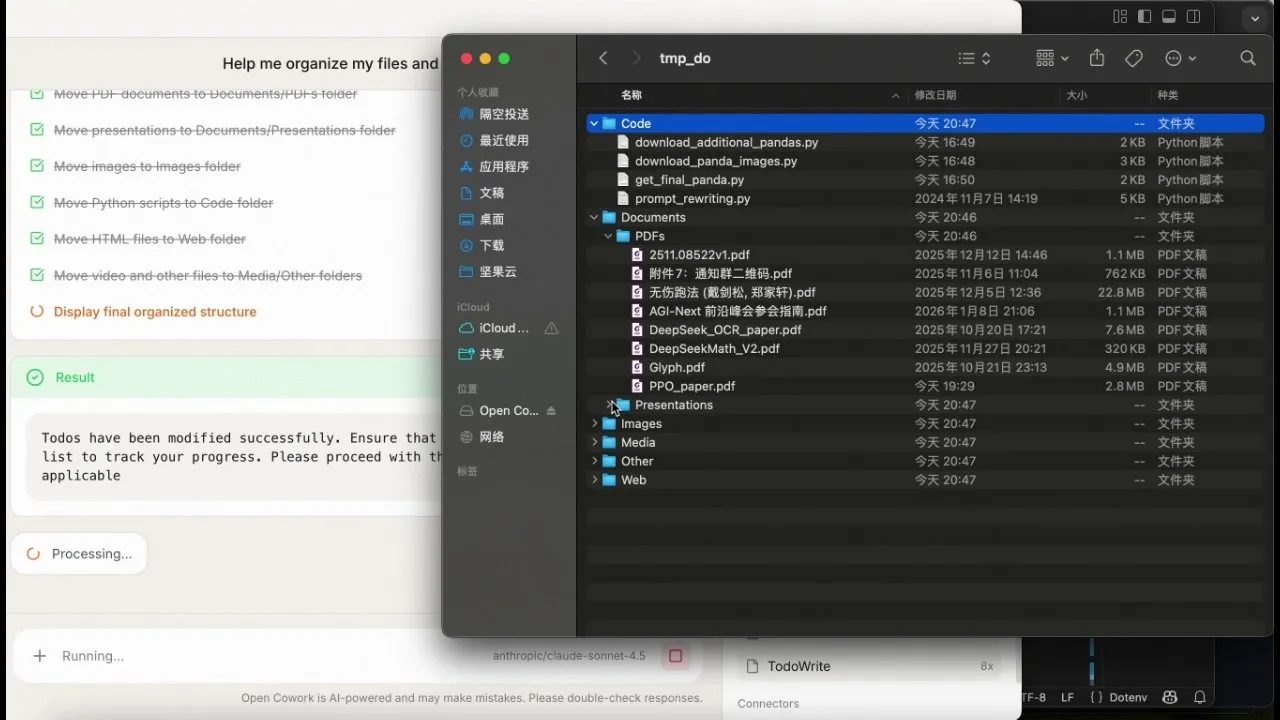Open the More actions ellipsis menu in Finder
This screenshot has width=1280, height=720.
pyautogui.click(x=1181, y=58)
